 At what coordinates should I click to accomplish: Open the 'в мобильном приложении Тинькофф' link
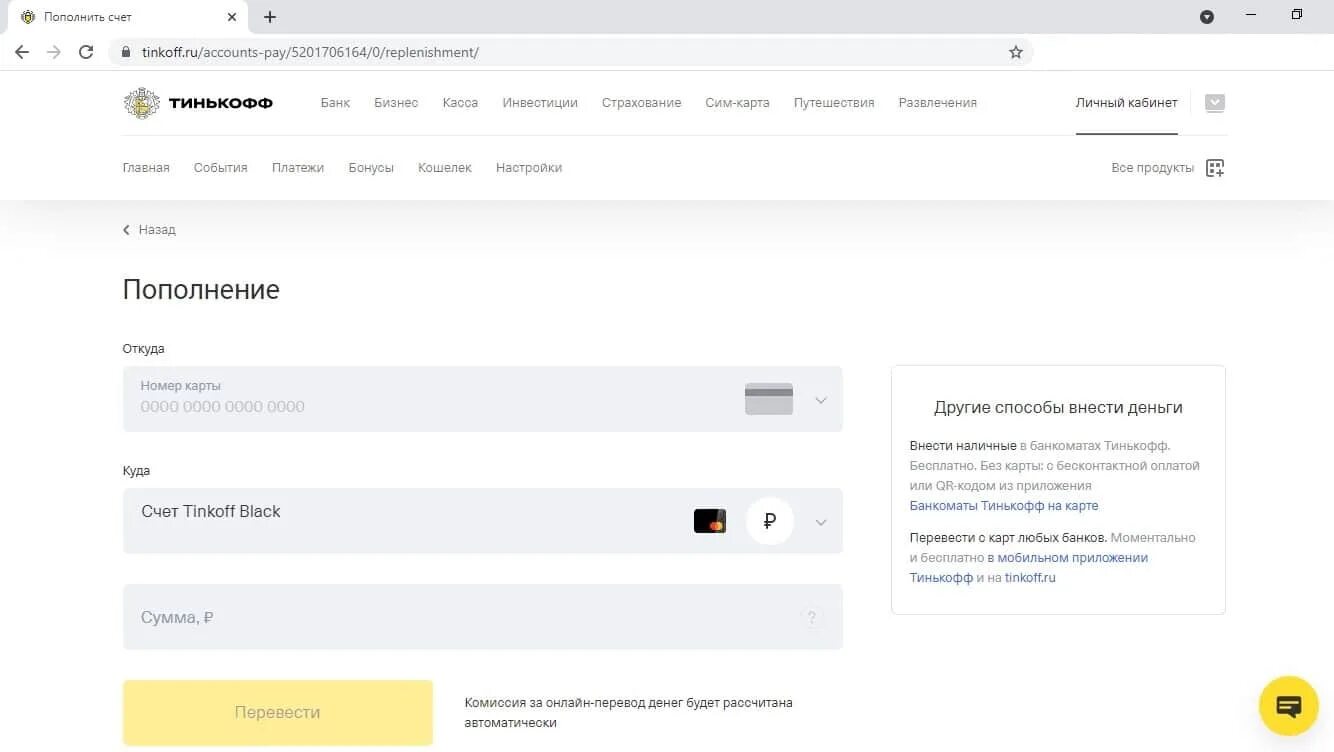coord(1029,567)
